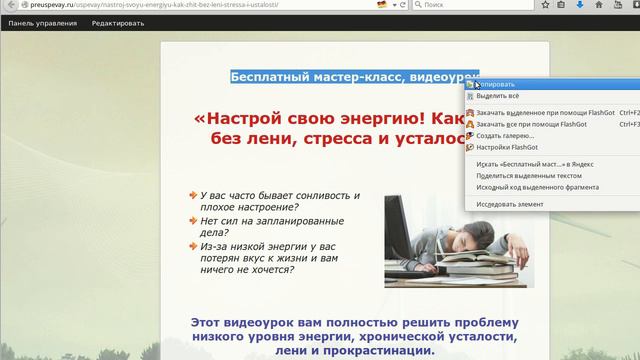The width and height of the screenshot is (640, 360).
Task: Click the German flag icon in address bar
Action: coord(382,4)
